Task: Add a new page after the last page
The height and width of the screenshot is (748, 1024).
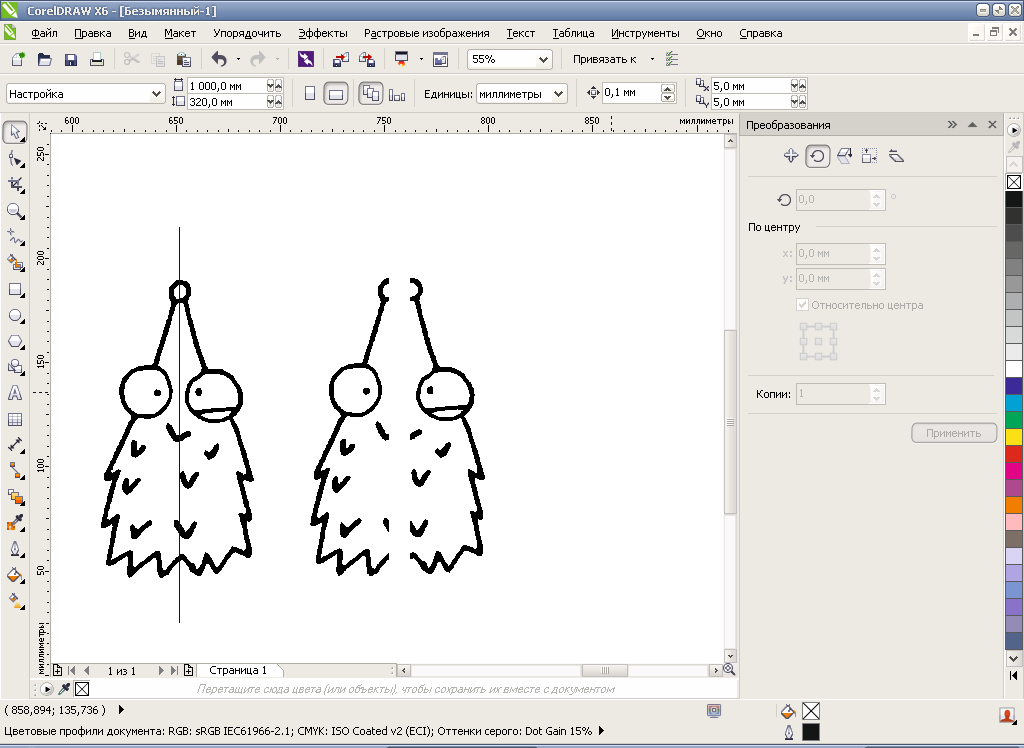Action: (189, 670)
